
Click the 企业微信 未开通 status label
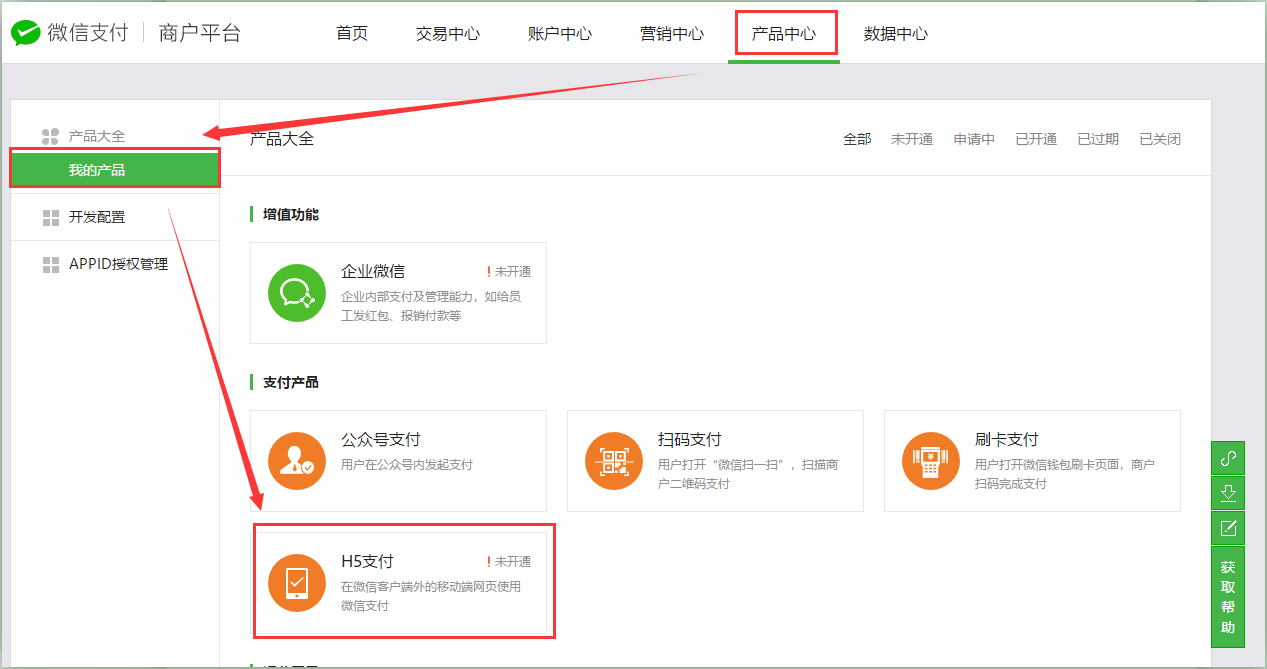(509, 272)
